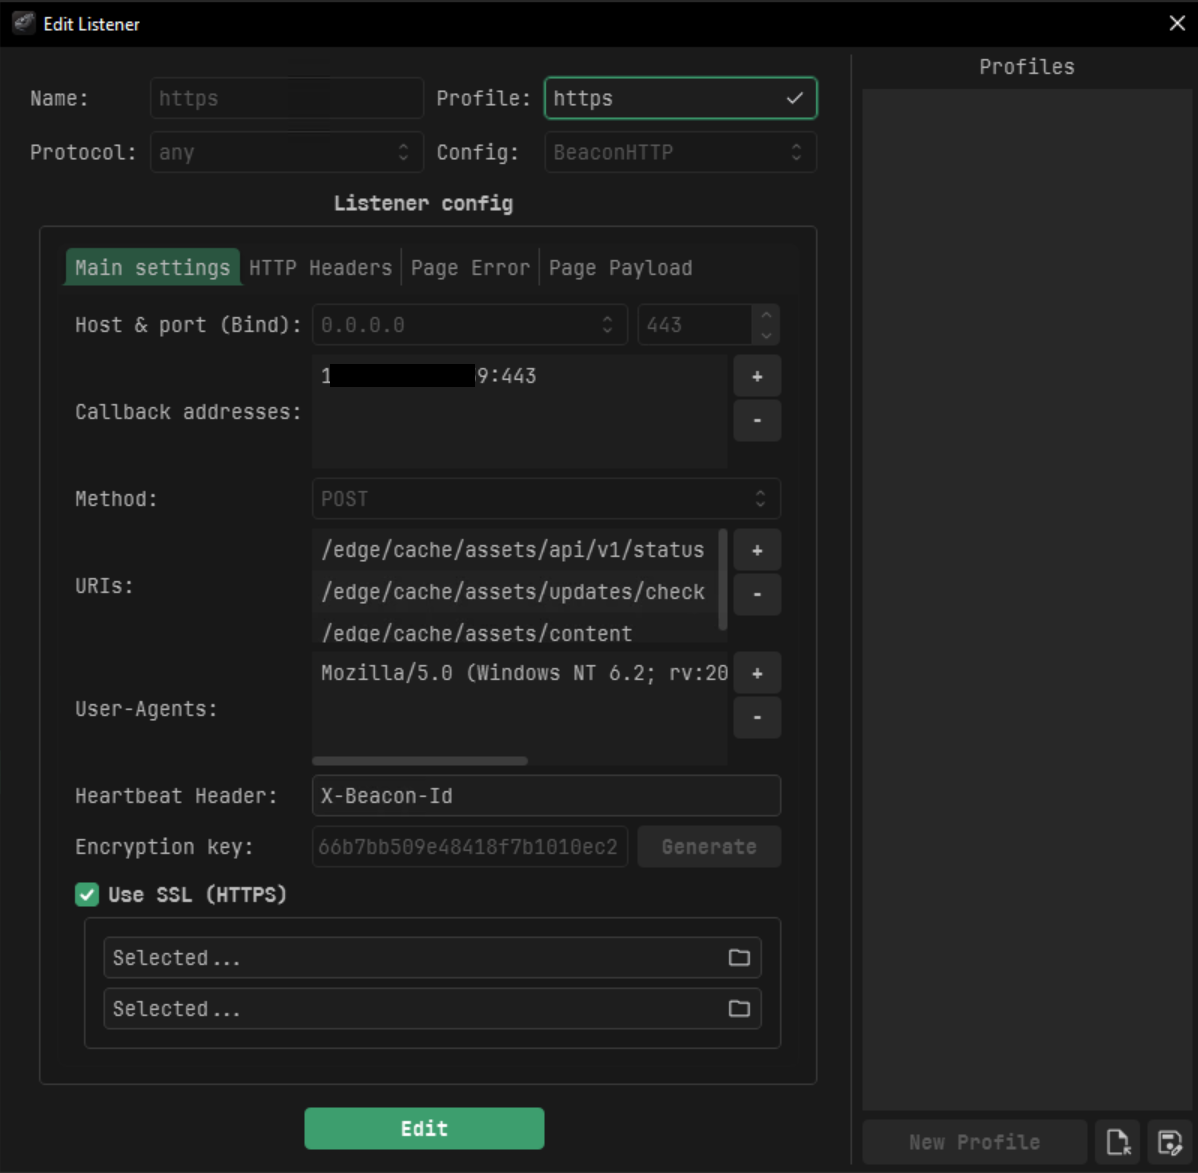Select URI /edge/cache/assets/api/v1/status
1198x1173 pixels.
coord(514,549)
